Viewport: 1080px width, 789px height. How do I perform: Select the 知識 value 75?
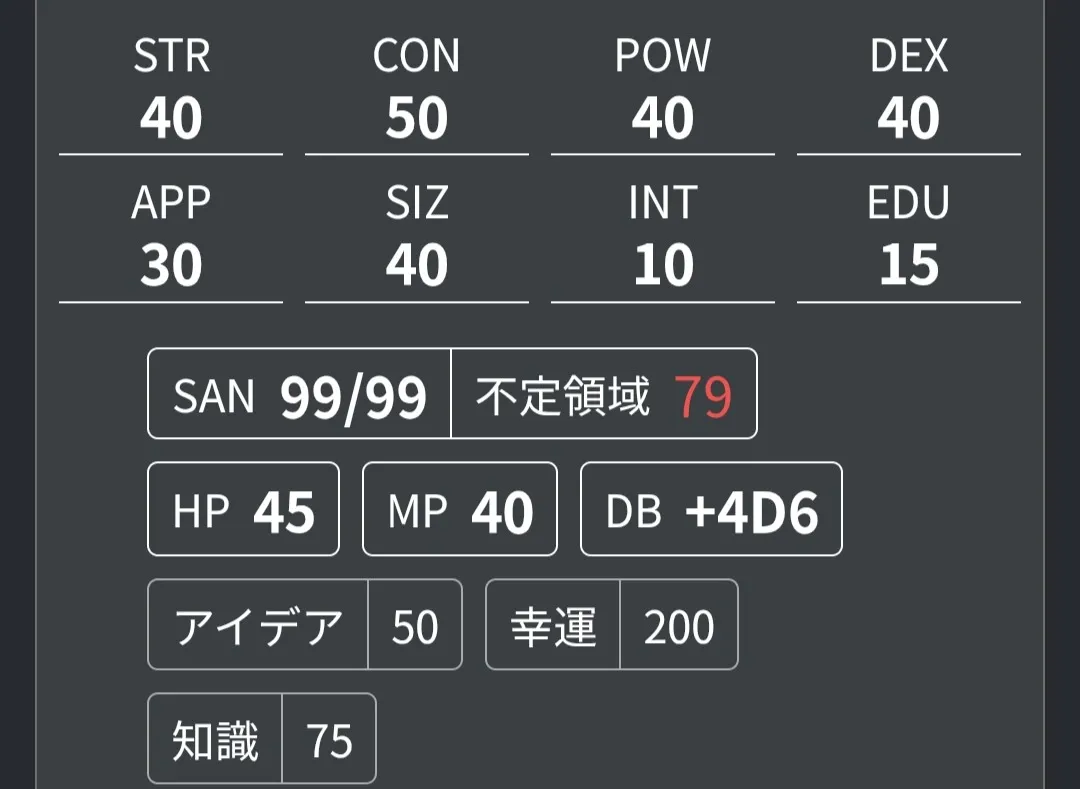tap(329, 741)
